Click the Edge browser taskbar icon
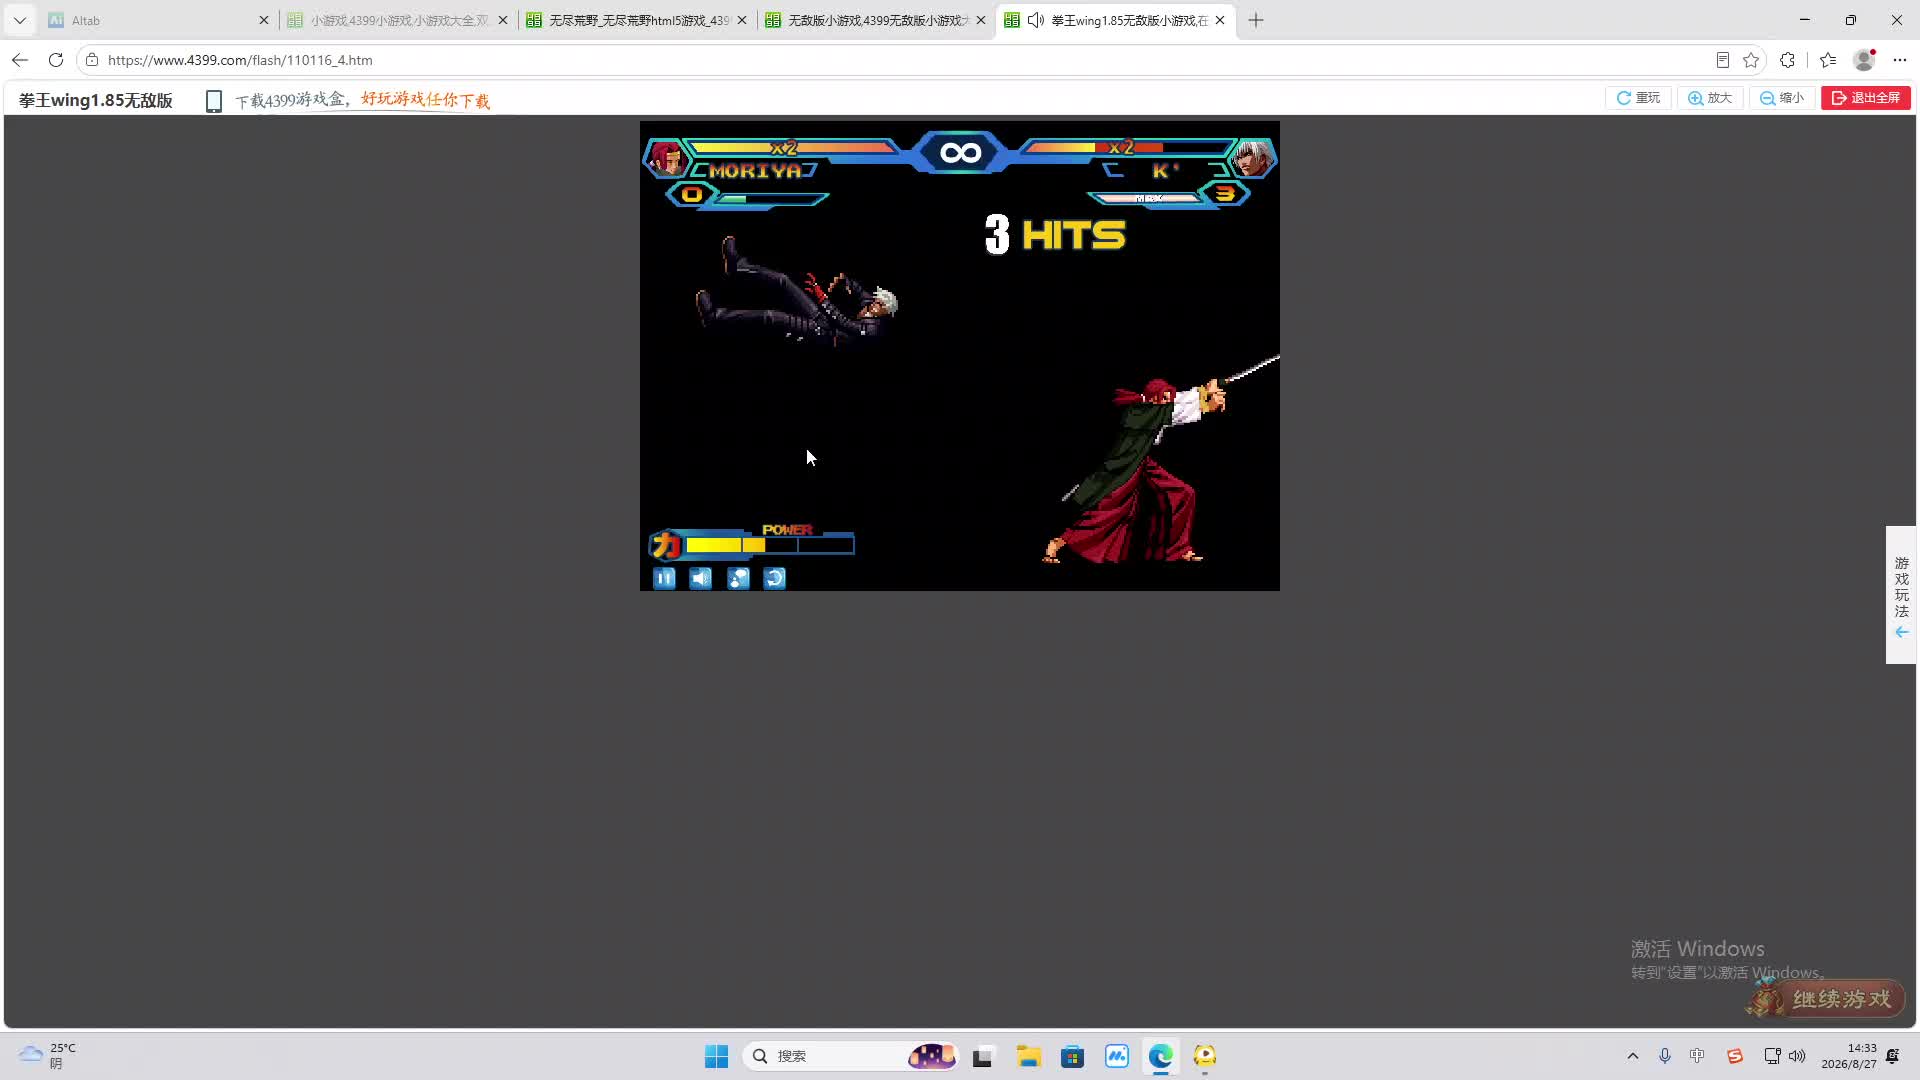Image resolution: width=1920 pixels, height=1080 pixels. pyautogui.click(x=1161, y=1056)
